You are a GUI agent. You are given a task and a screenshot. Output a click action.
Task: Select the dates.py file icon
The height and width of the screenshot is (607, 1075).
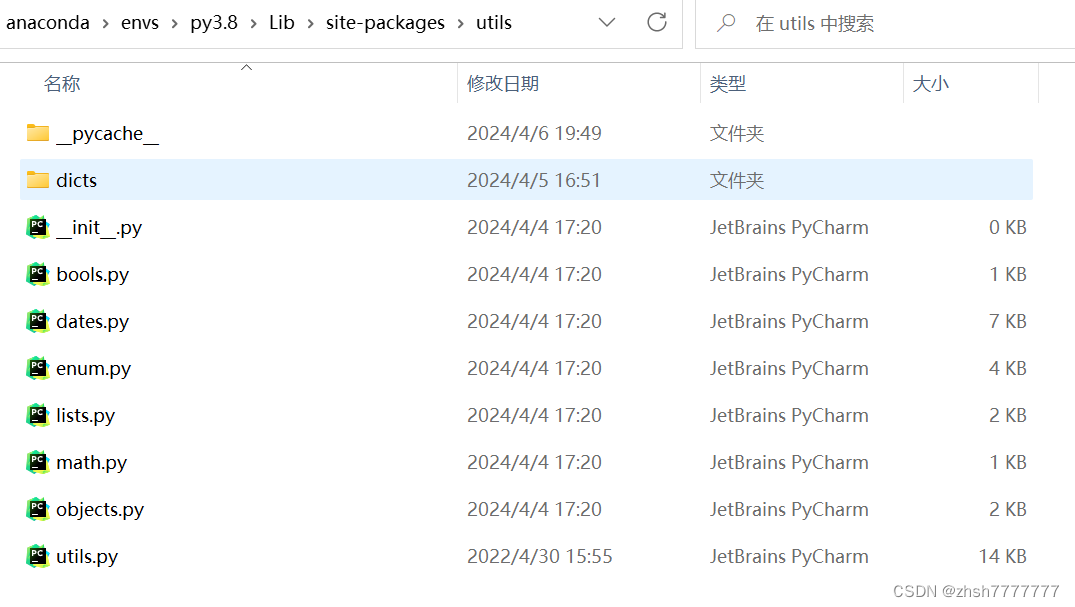click(x=37, y=321)
